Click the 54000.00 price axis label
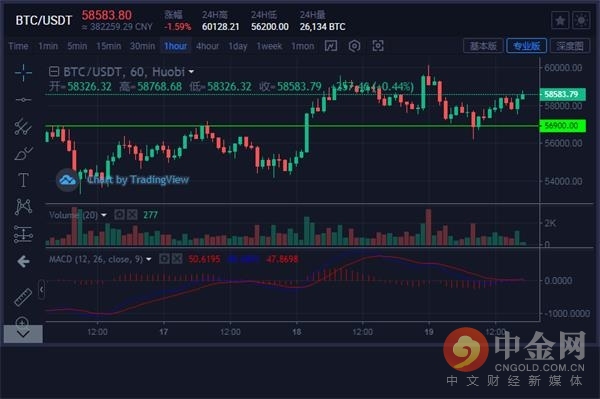600x399 pixels. tap(563, 181)
